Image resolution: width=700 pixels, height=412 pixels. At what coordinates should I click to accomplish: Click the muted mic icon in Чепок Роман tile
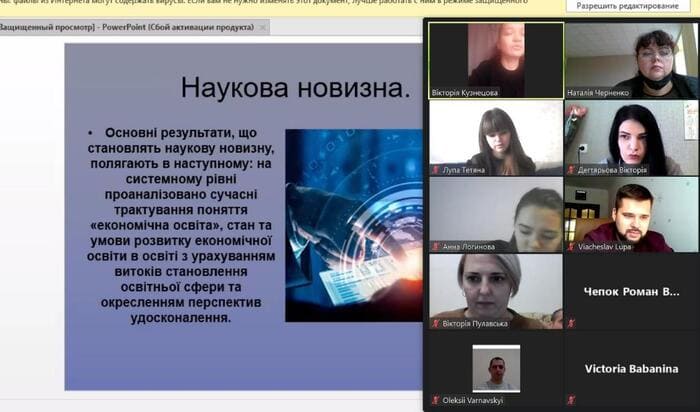pyautogui.click(x=571, y=324)
